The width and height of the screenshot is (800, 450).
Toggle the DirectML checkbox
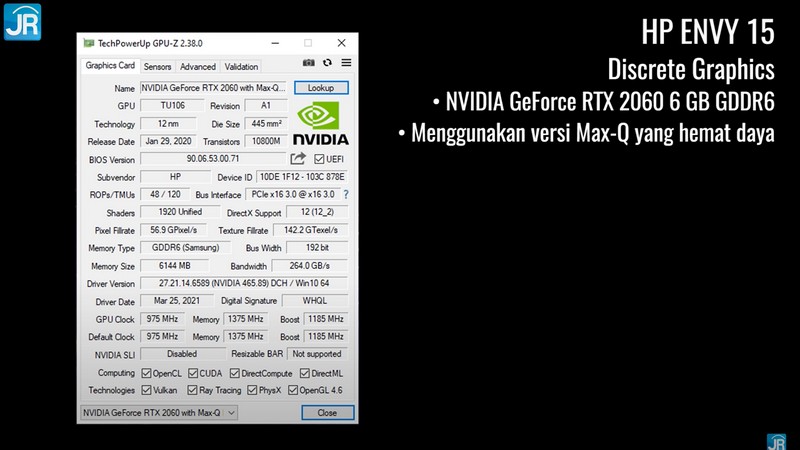[x=305, y=373]
